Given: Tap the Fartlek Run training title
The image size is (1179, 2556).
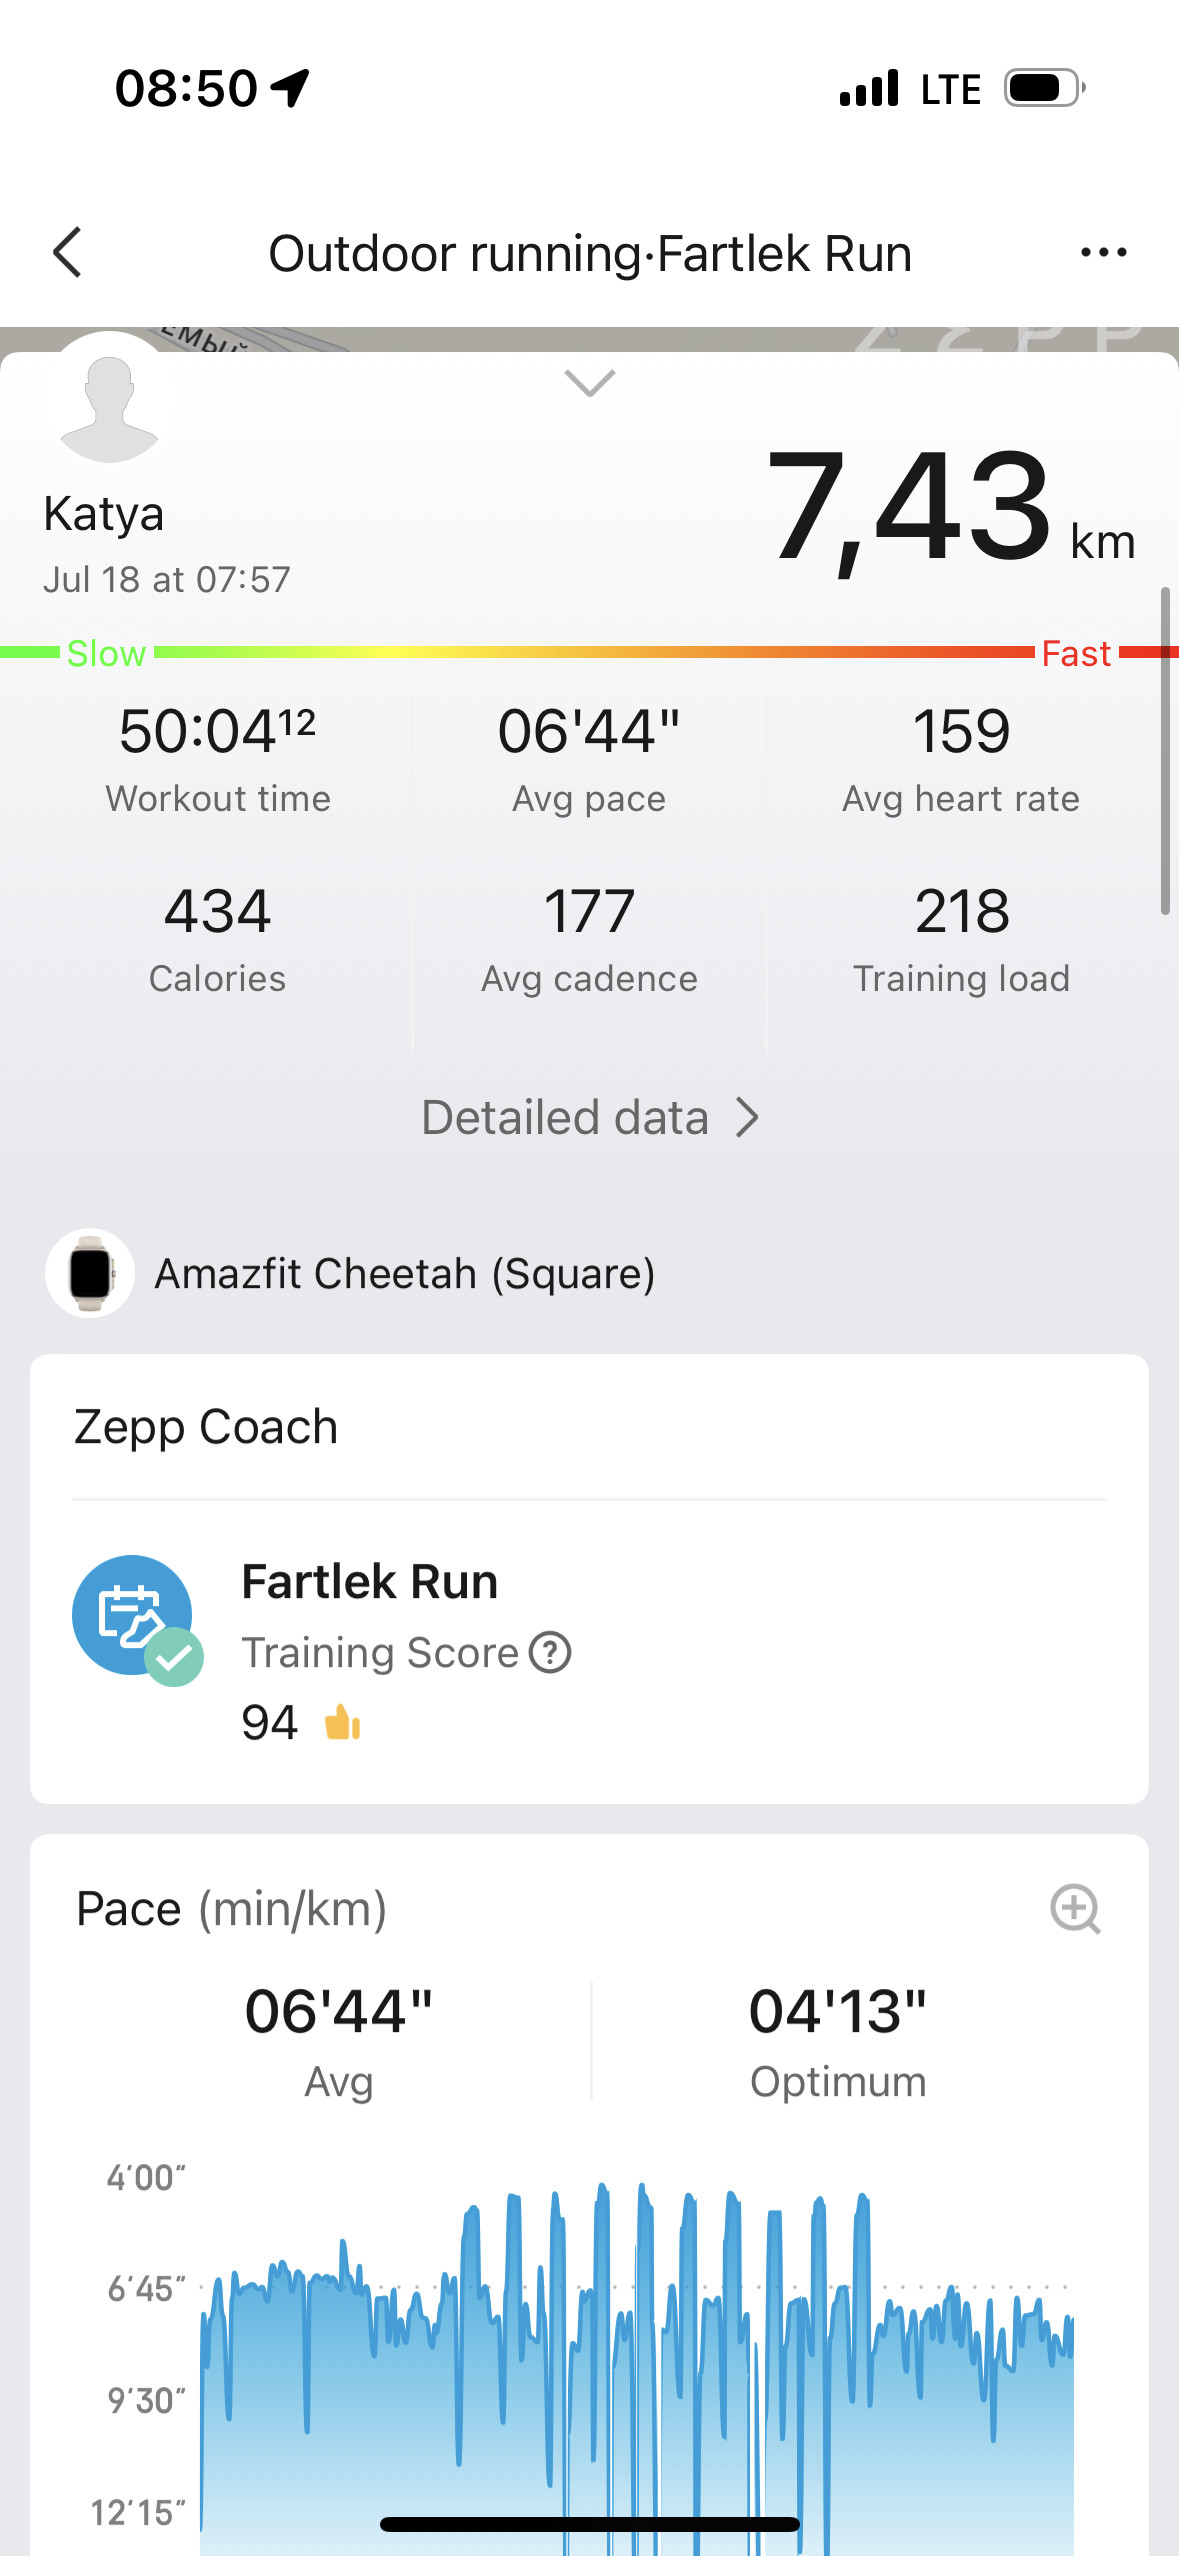Looking at the screenshot, I should coord(370,1581).
